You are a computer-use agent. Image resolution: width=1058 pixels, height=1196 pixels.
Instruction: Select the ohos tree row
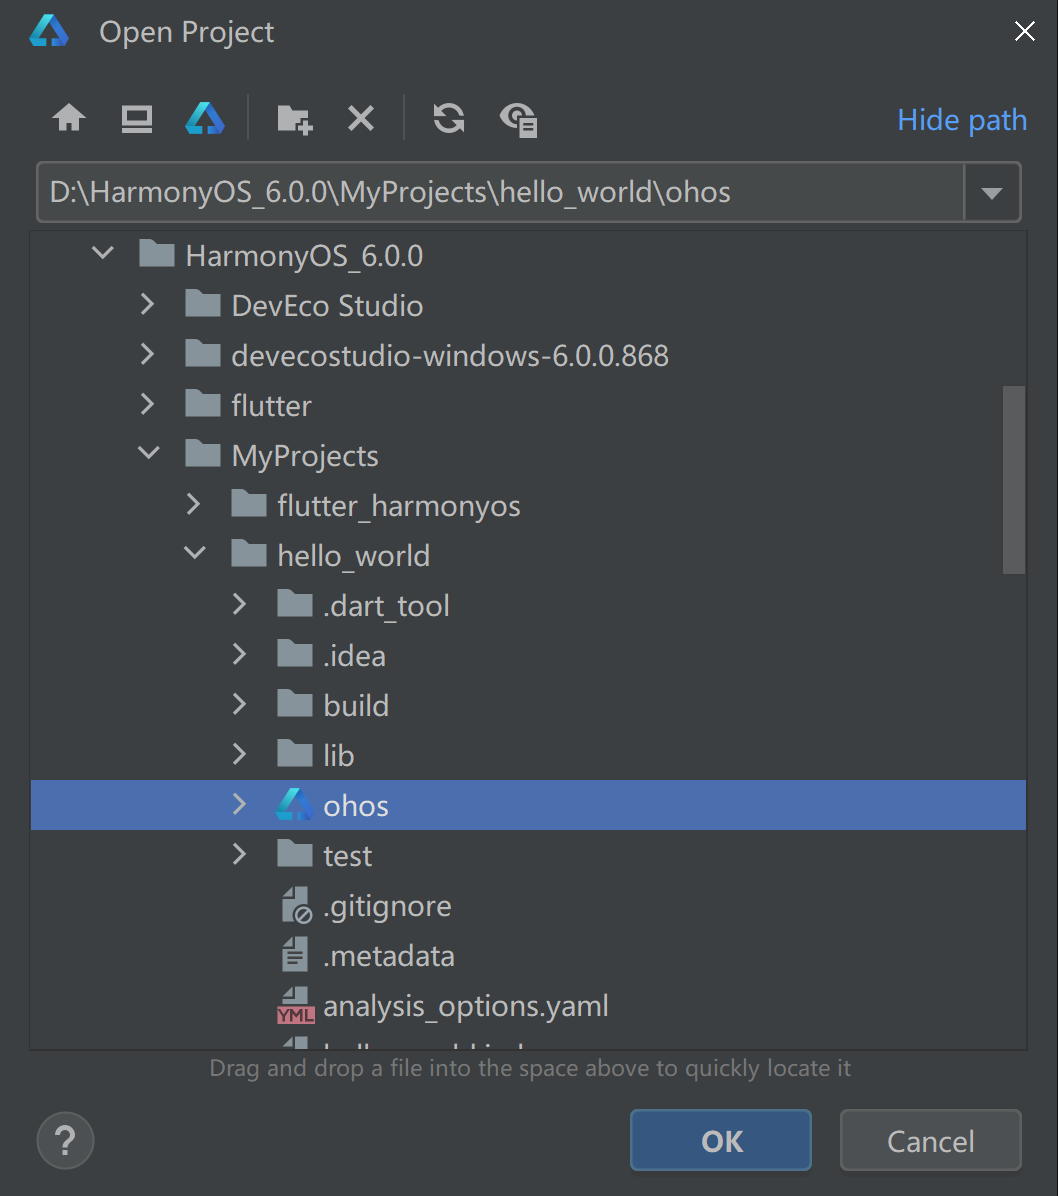click(x=528, y=805)
